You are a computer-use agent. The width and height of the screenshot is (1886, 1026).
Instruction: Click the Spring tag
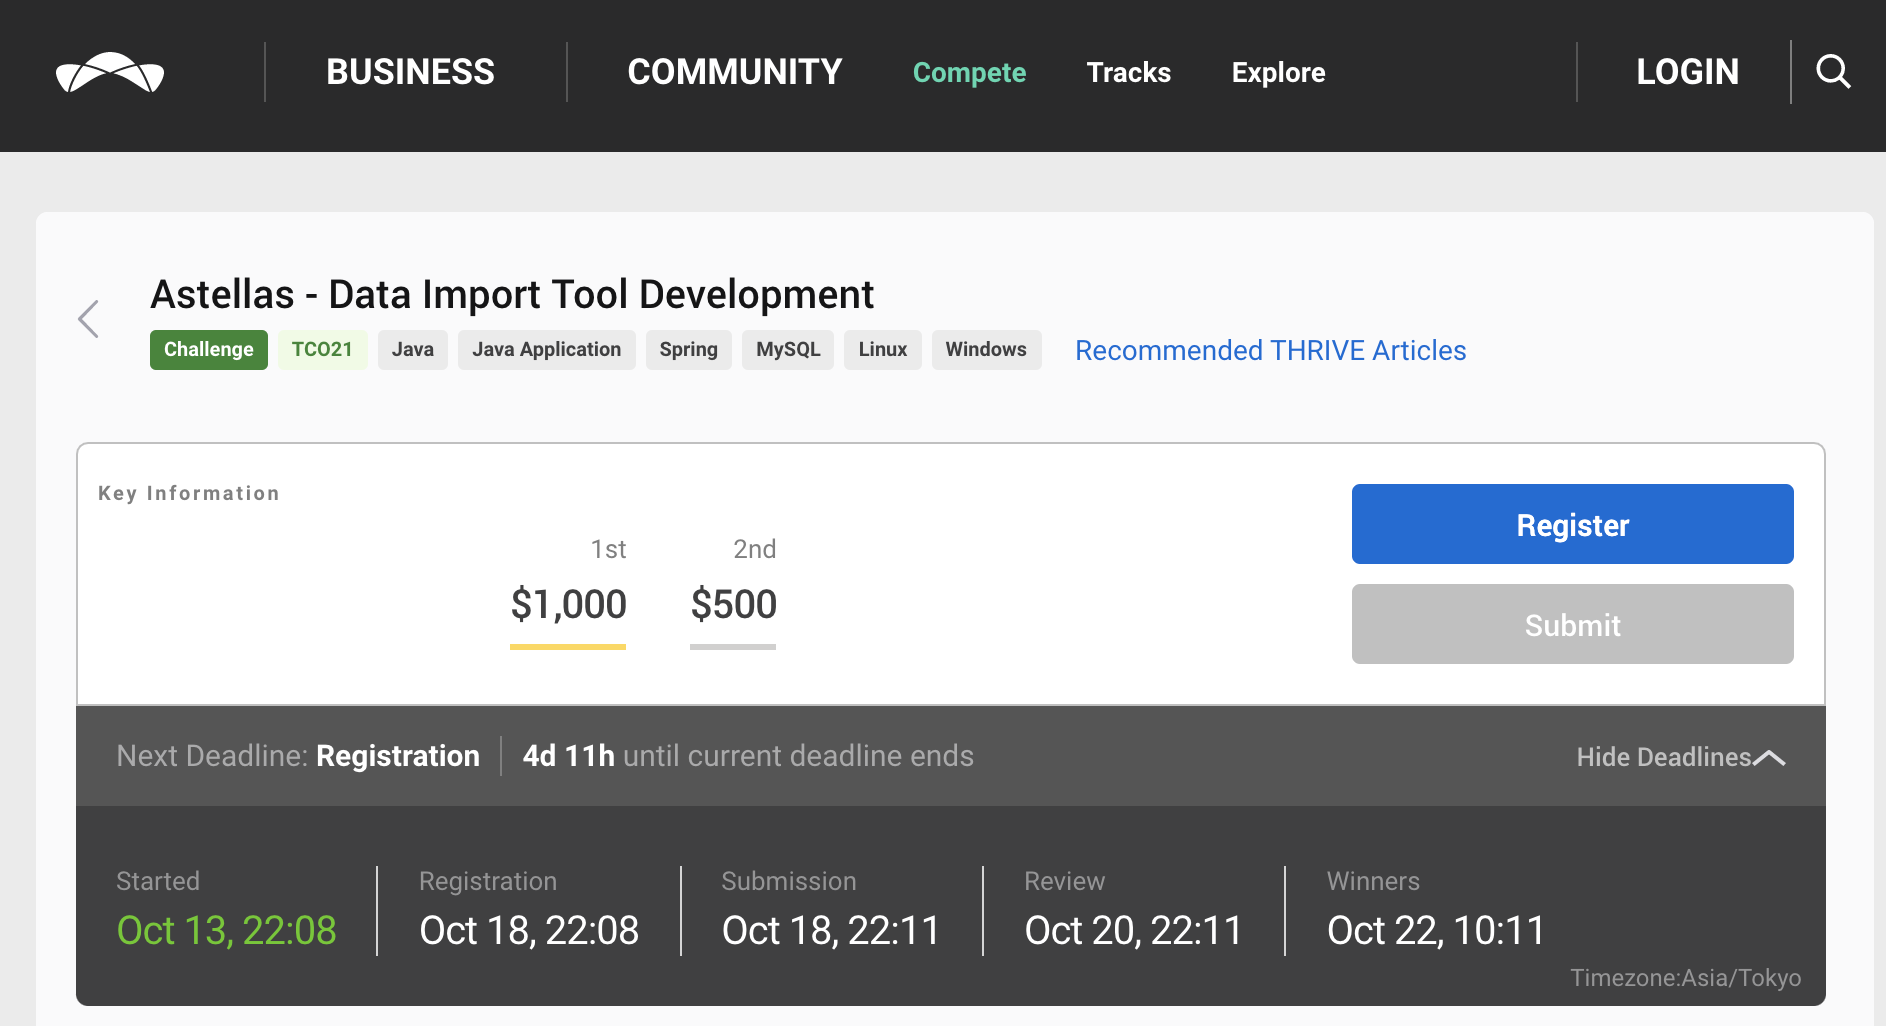coord(689,350)
